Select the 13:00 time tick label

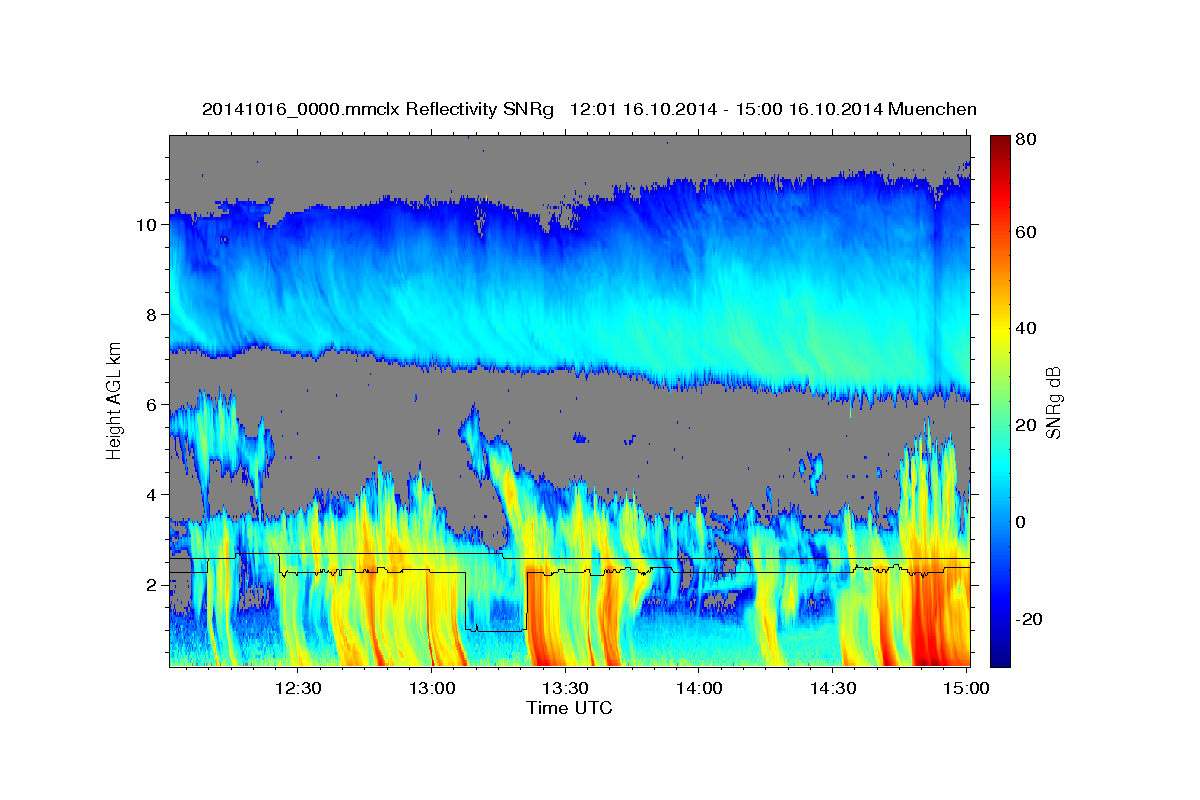pyautogui.click(x=431, y=688)
